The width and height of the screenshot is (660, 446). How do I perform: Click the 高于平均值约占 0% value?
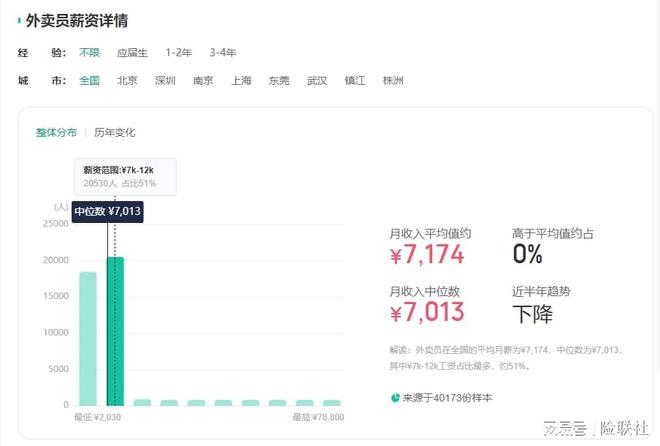[x=527, y=254]
